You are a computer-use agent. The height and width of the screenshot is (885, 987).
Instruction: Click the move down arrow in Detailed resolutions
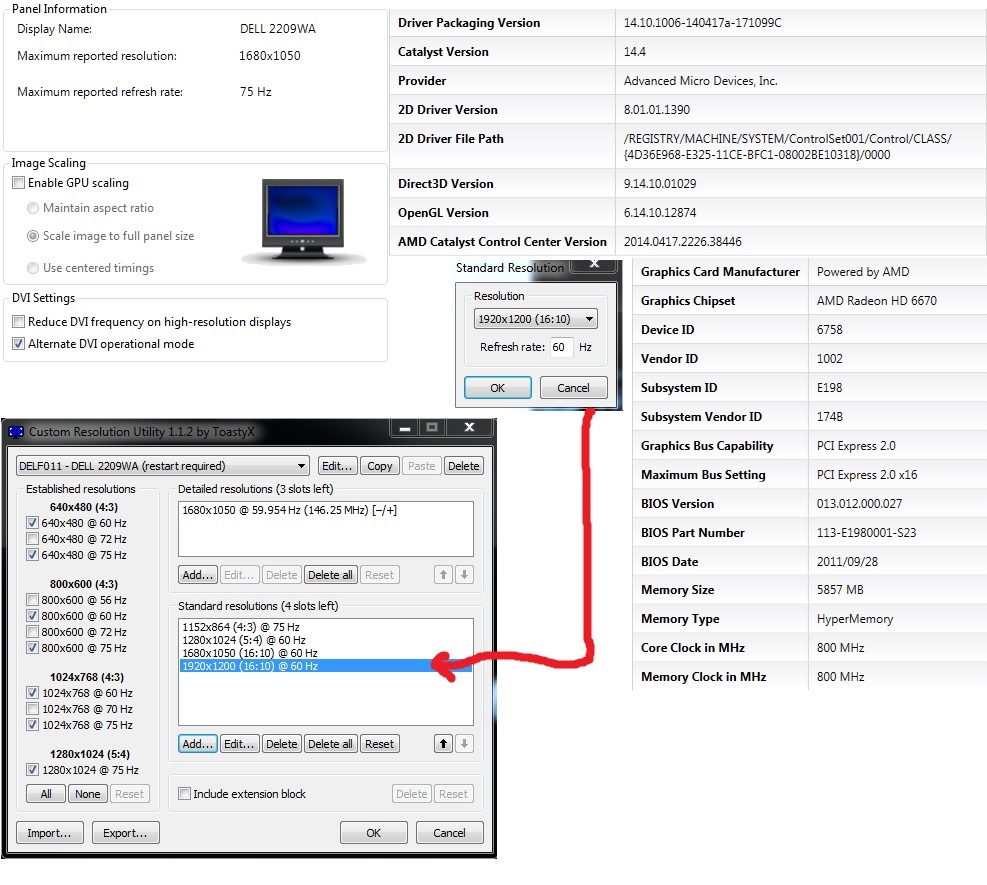click(x=464, y=575)
